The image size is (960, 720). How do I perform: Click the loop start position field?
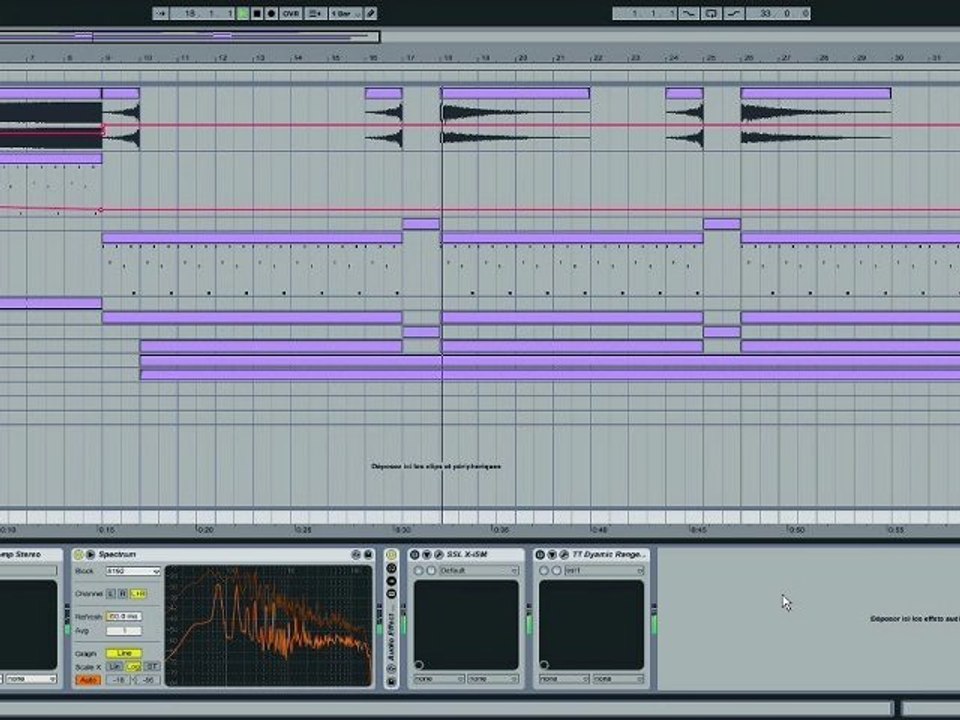(645, 13)
